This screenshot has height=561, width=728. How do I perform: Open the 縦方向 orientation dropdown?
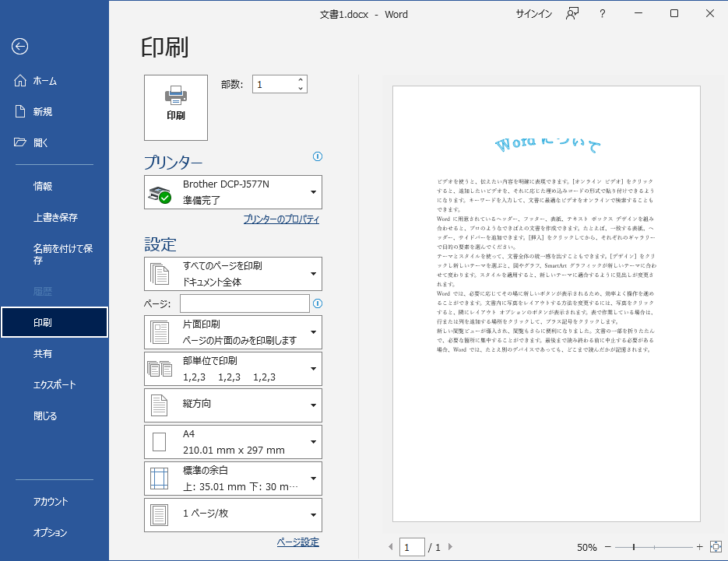233,405
